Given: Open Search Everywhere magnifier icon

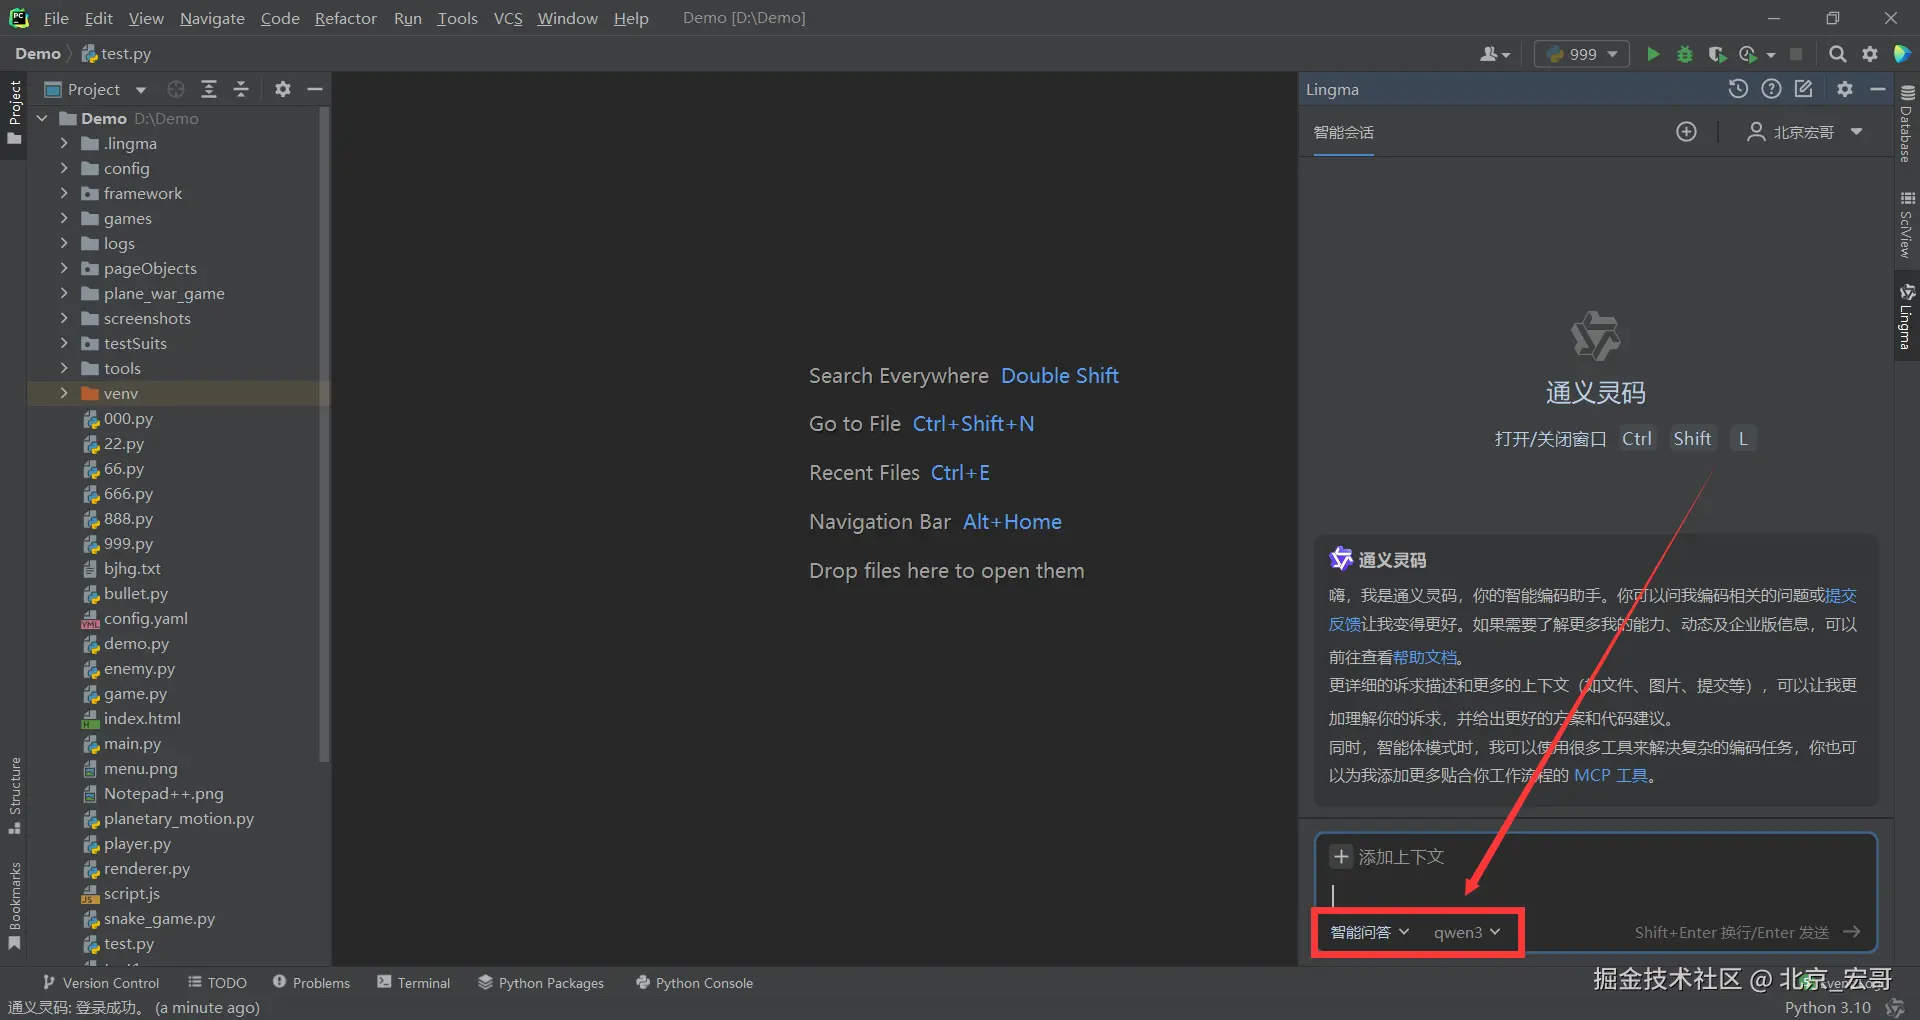Looking at the screenshot, I should tap(1837, 54).
